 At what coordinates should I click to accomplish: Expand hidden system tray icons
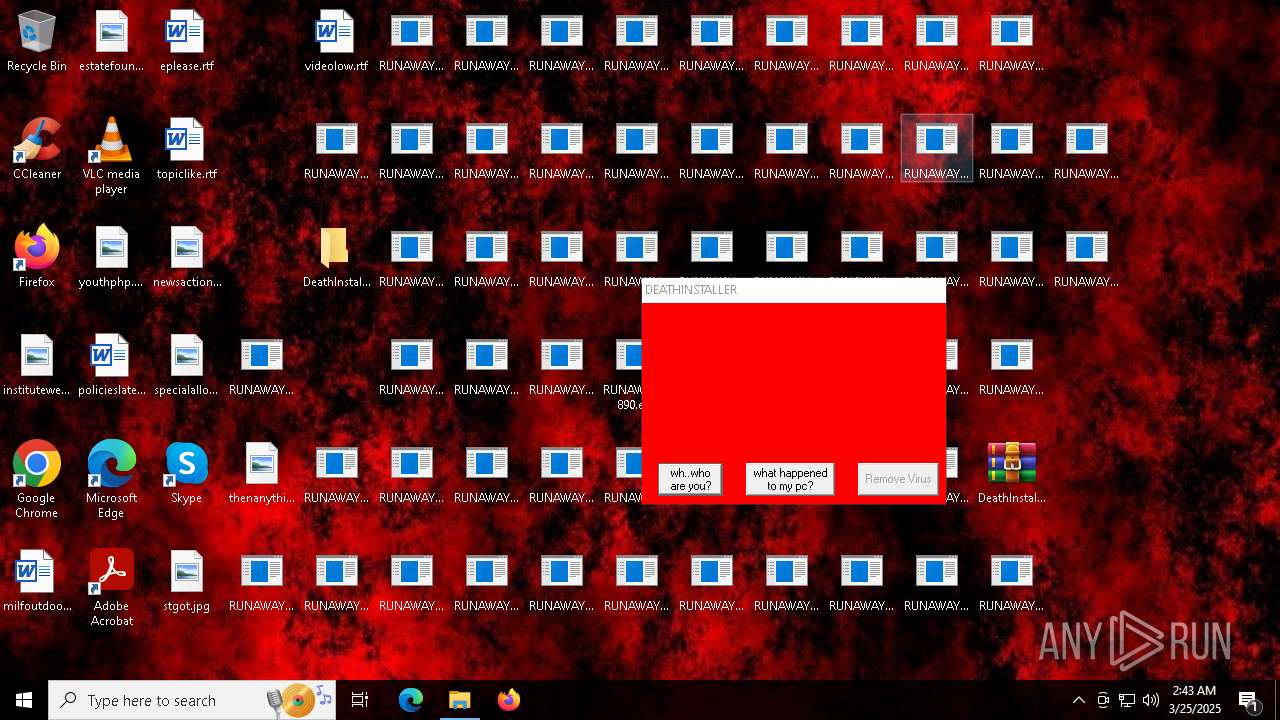[1078, 700]
